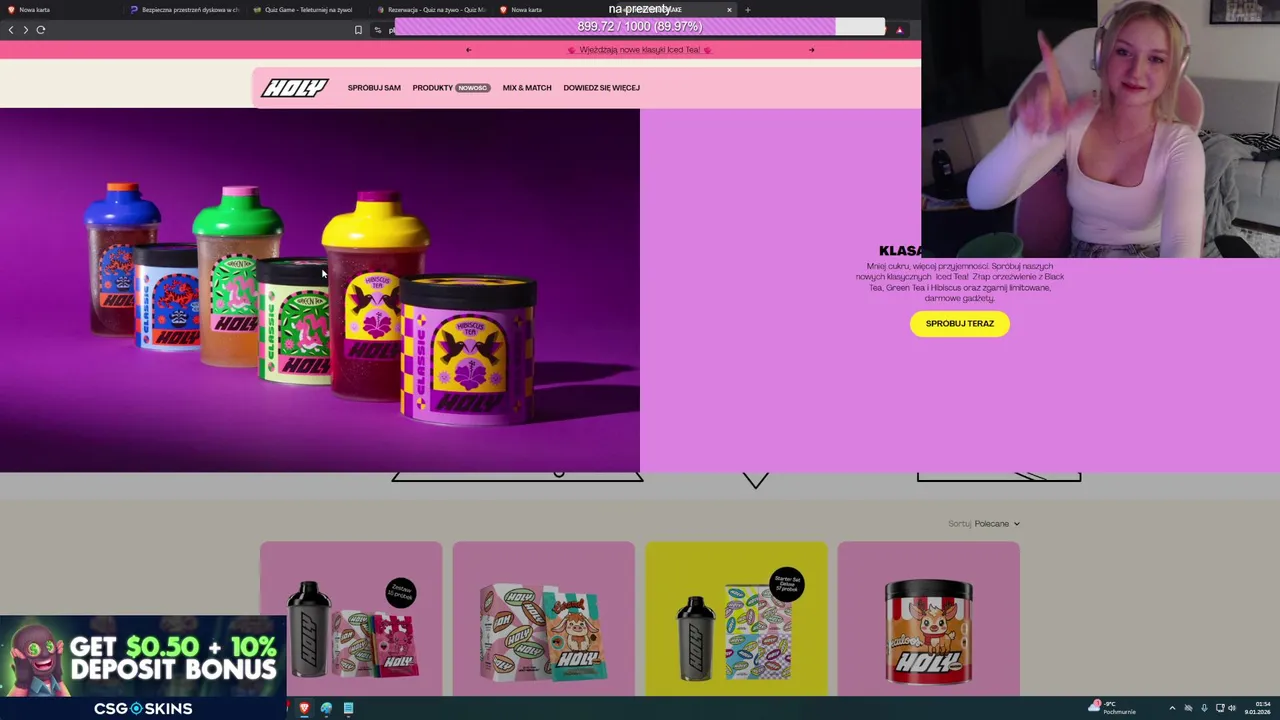Click the HOLY logo in the site header
1280x720 pixels.
(x=295, y=88)
